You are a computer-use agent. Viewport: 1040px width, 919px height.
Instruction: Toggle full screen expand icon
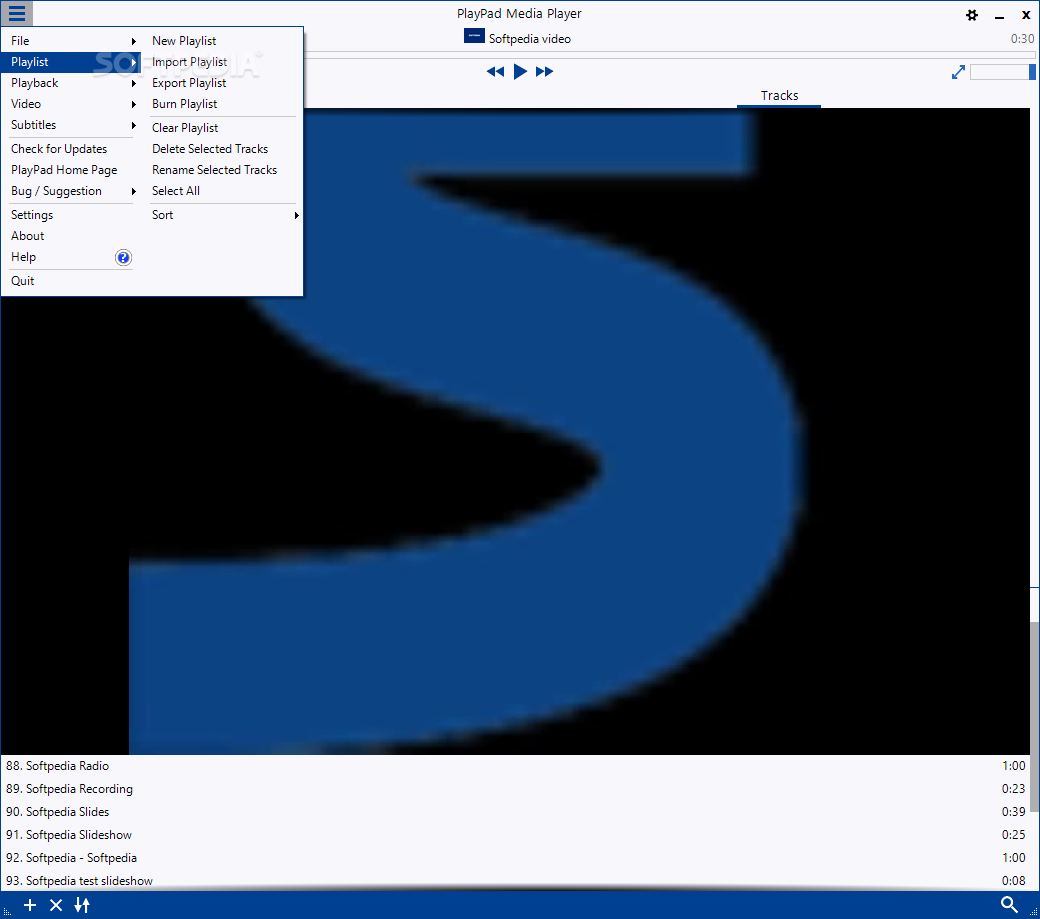(958, 72)
